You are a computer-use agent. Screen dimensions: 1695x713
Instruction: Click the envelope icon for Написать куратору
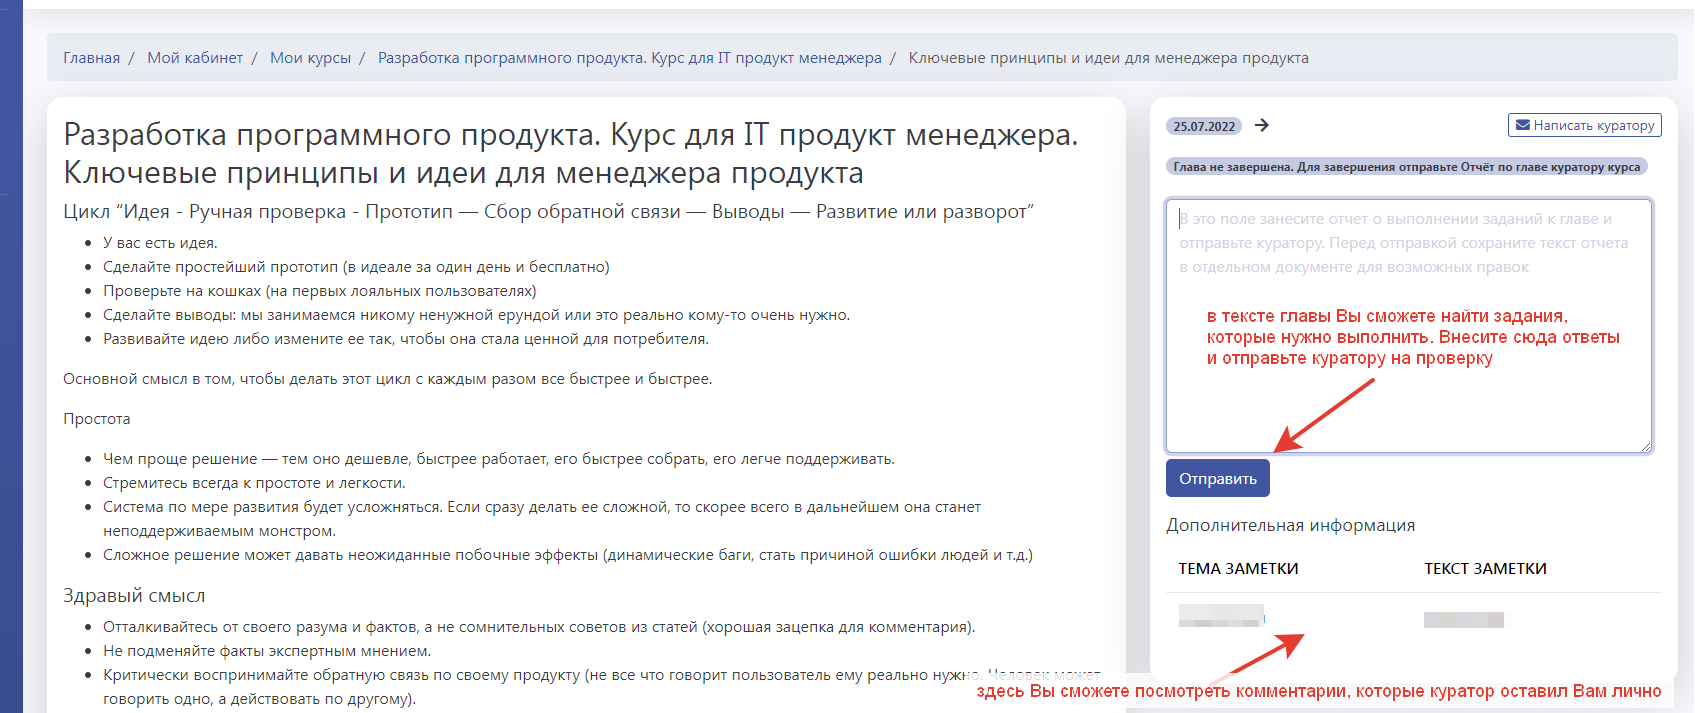coord(1522,125)
